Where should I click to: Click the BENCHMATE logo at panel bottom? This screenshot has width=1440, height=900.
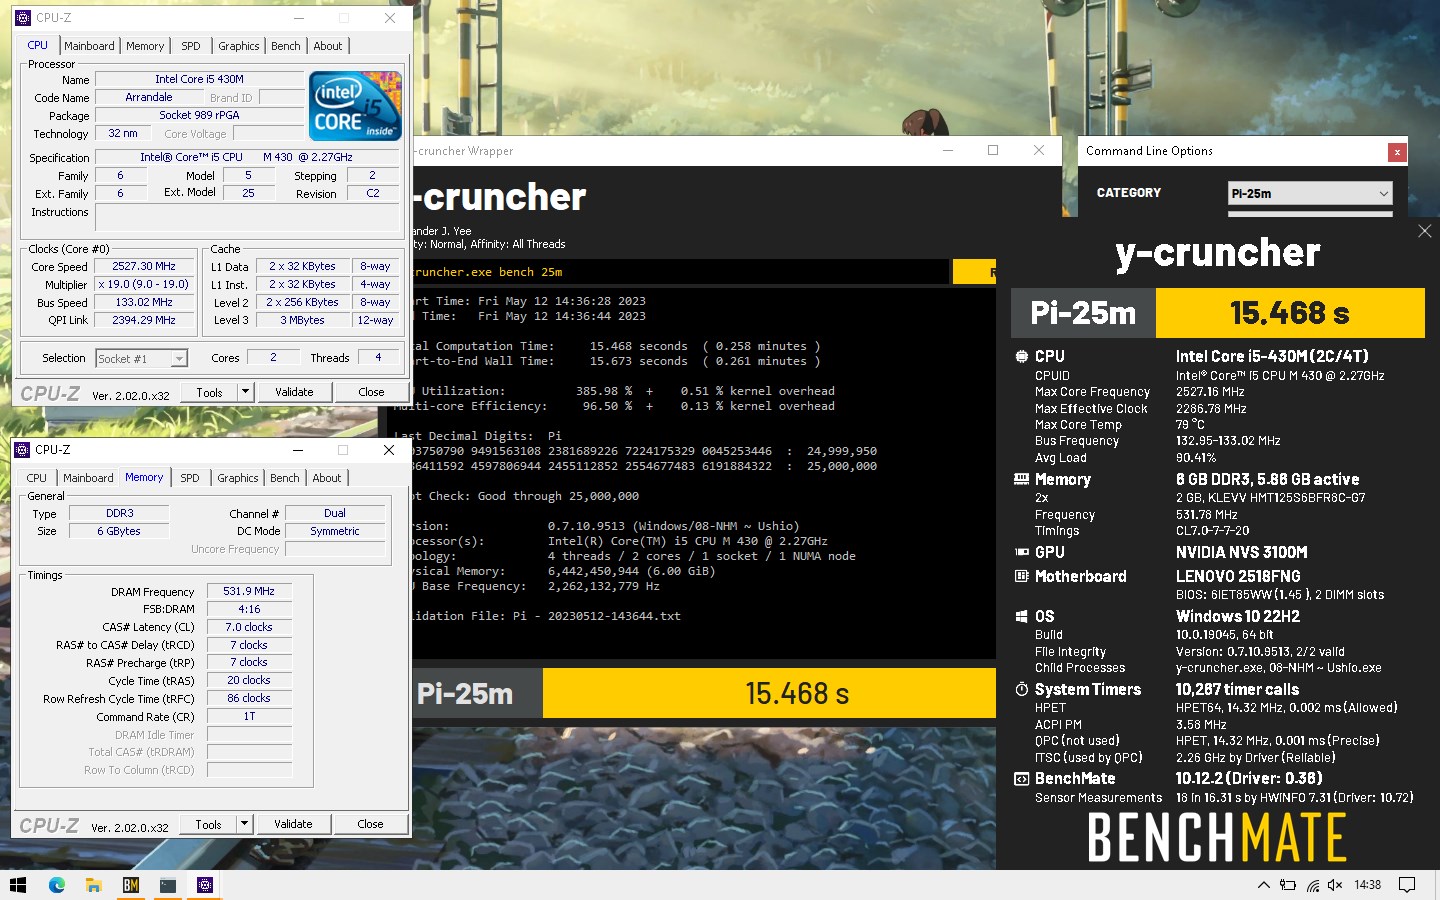tap(1217, 837)
